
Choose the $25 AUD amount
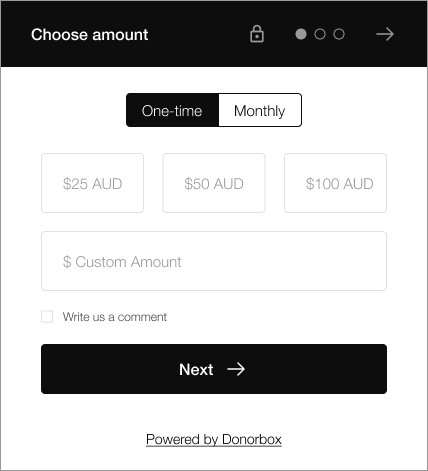[92, 183]
